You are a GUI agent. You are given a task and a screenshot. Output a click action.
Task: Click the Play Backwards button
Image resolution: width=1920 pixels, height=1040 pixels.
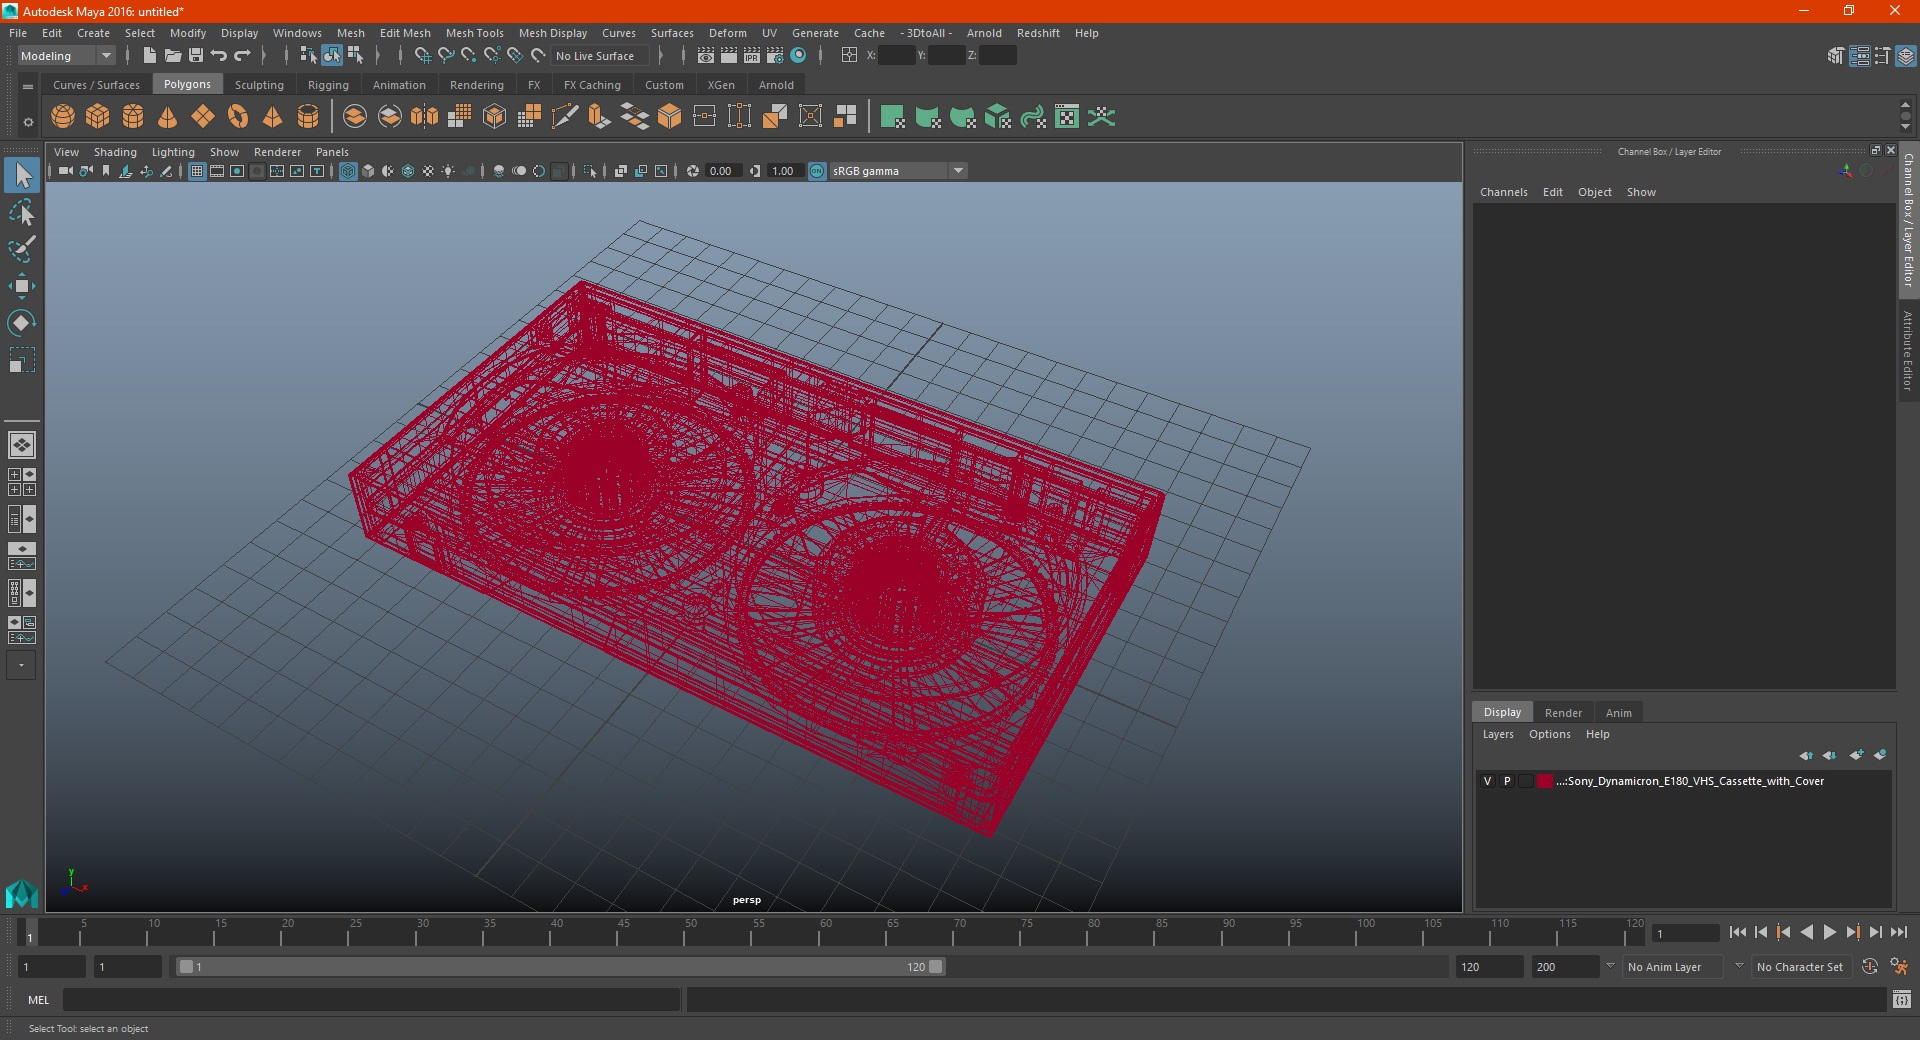pos(1807,932)
